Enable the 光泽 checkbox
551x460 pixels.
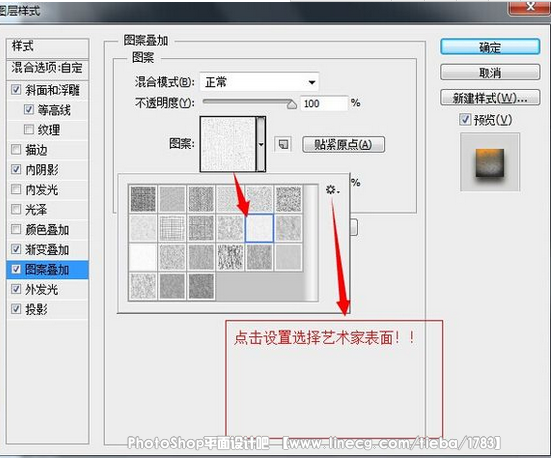pos(16,209)
